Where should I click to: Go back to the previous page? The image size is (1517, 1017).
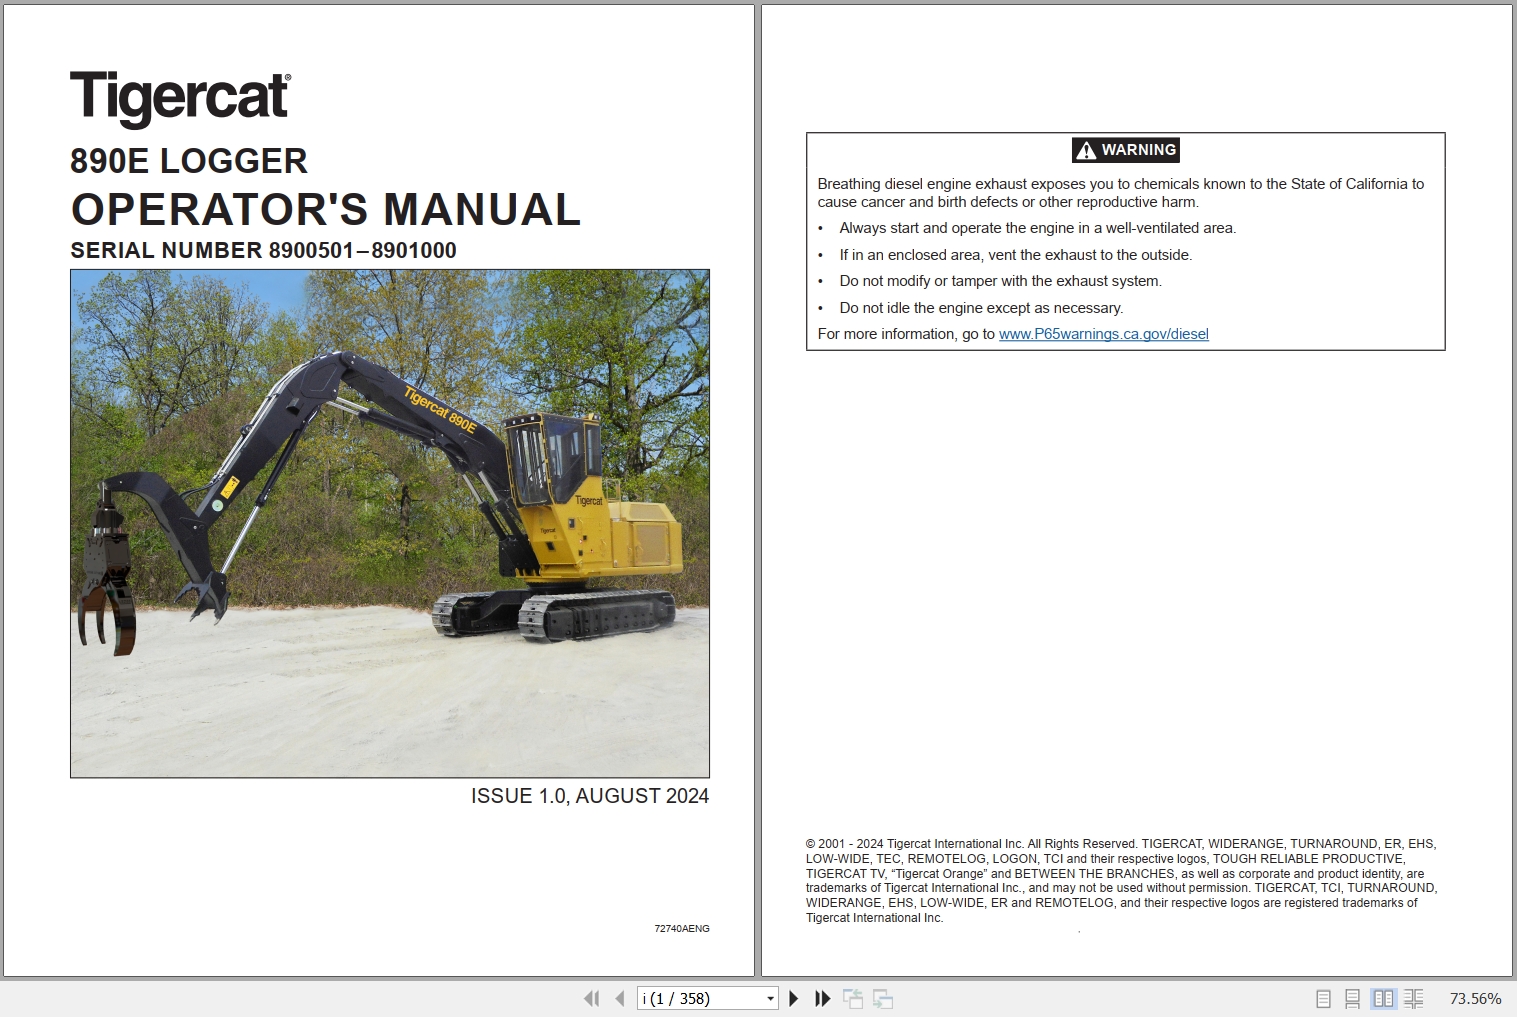tap(618, 998)
